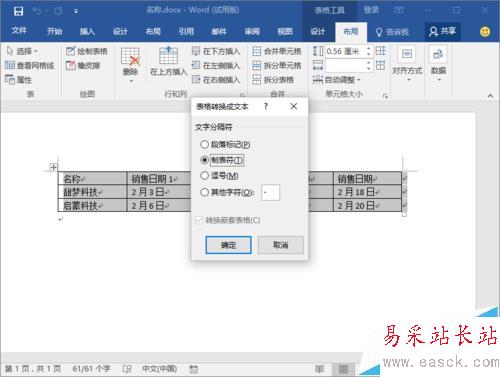Click the table cell 2月18日

(367, 192)
